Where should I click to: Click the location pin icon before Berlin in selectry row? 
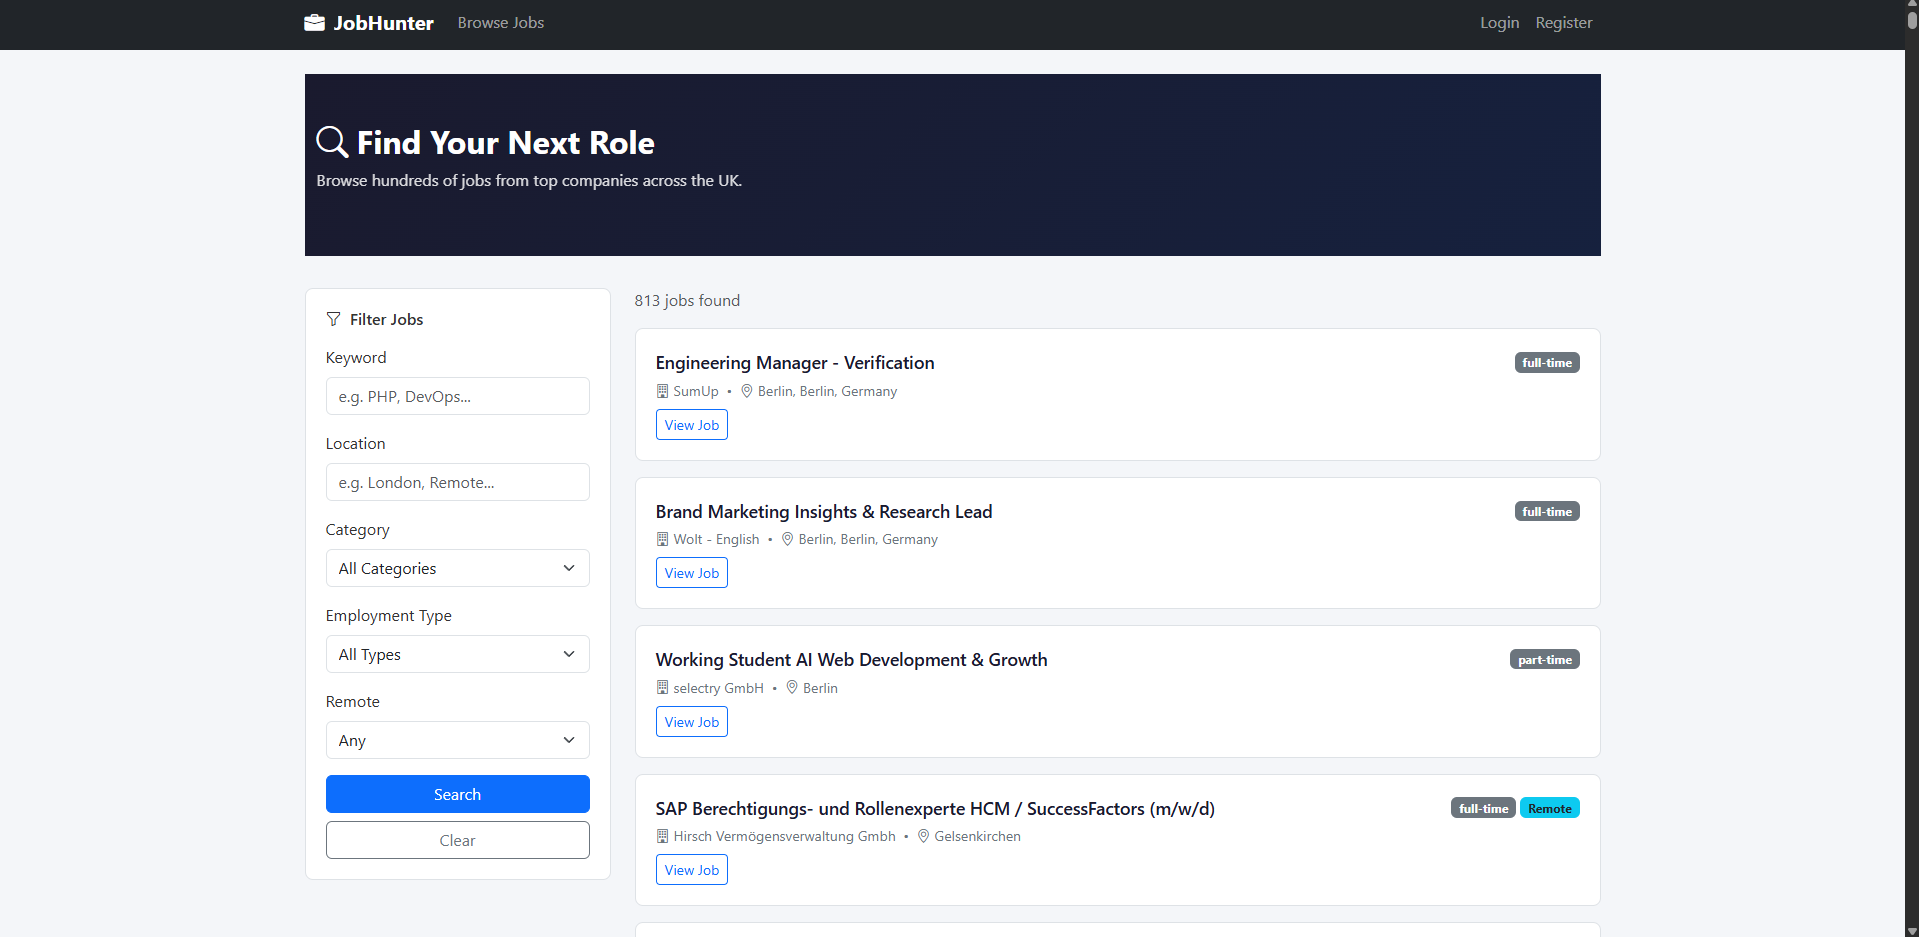point(792,688)
